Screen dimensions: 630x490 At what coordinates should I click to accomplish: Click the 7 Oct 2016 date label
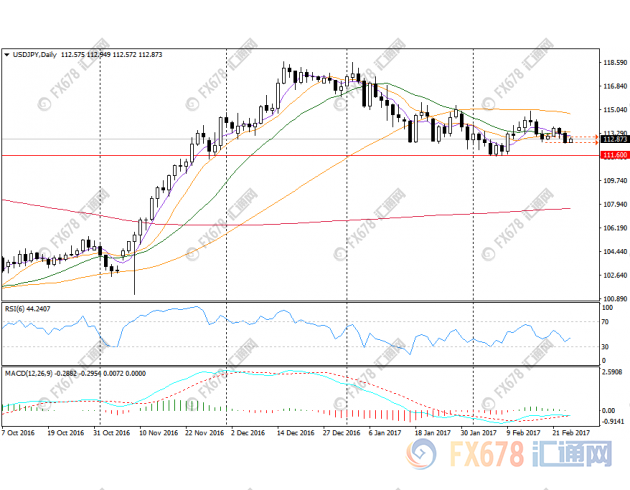pos(18,433)
